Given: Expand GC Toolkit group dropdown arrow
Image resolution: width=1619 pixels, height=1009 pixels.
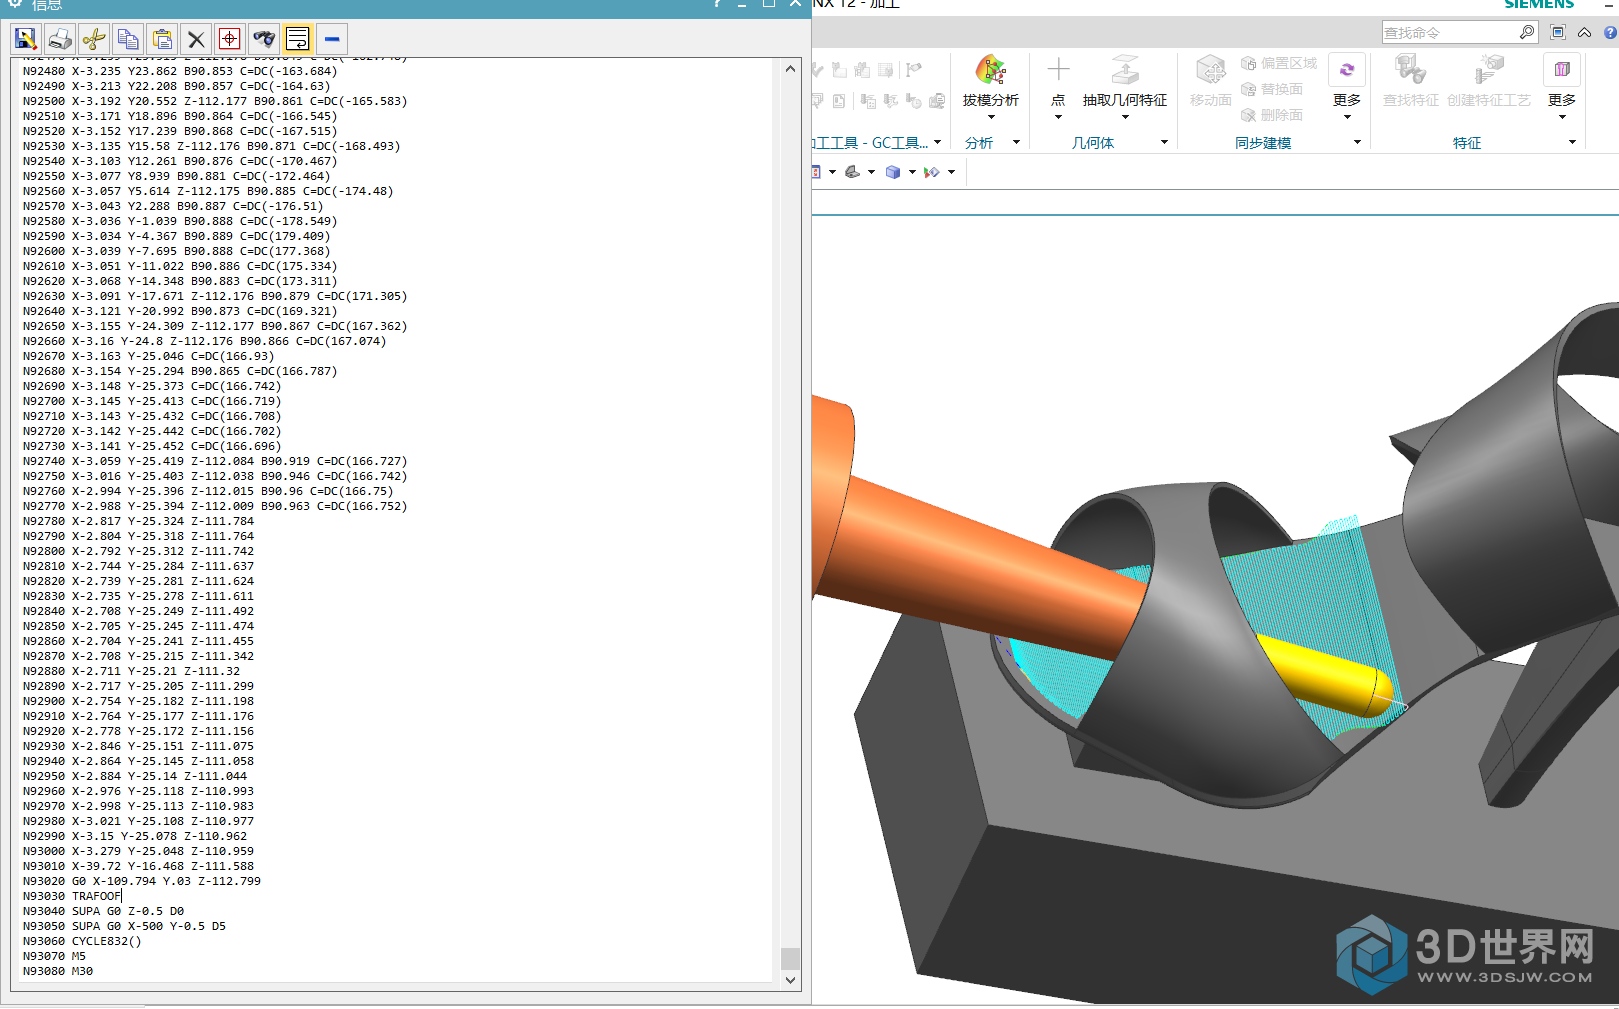Looking at the screenshot, I should tap(937, 142).
